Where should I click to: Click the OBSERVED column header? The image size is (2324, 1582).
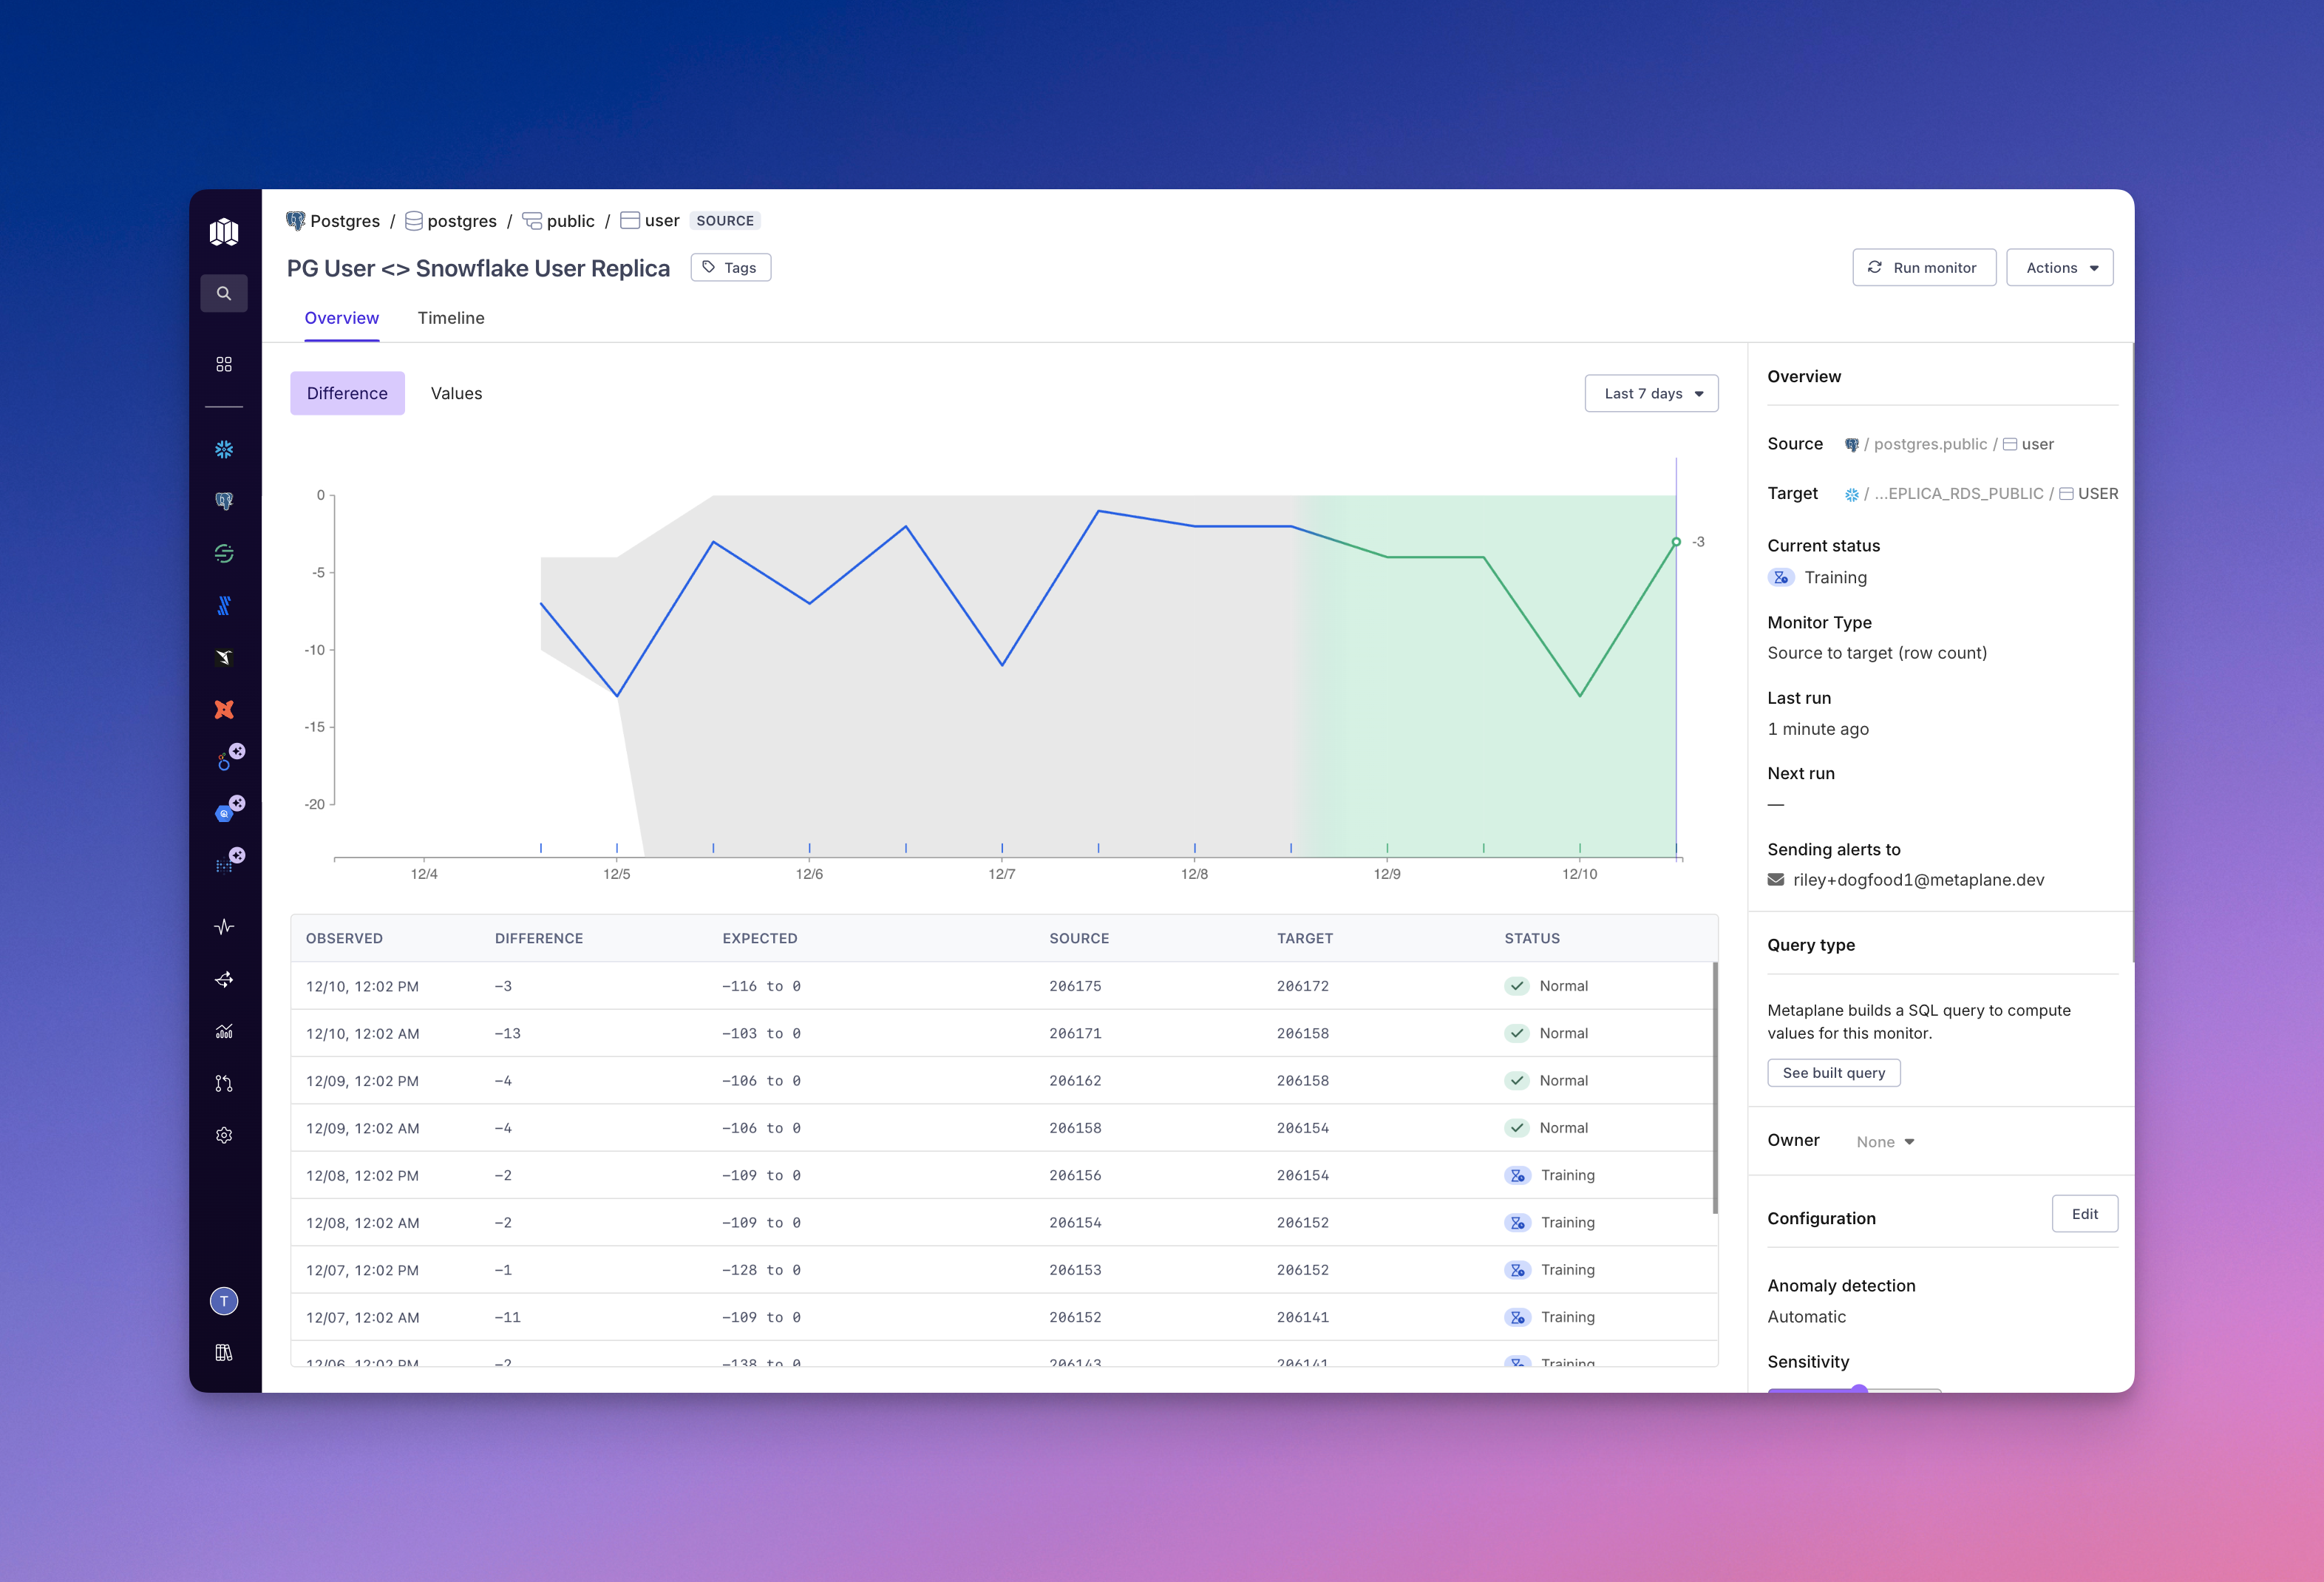pyautogui.click(x=344, y=939)
